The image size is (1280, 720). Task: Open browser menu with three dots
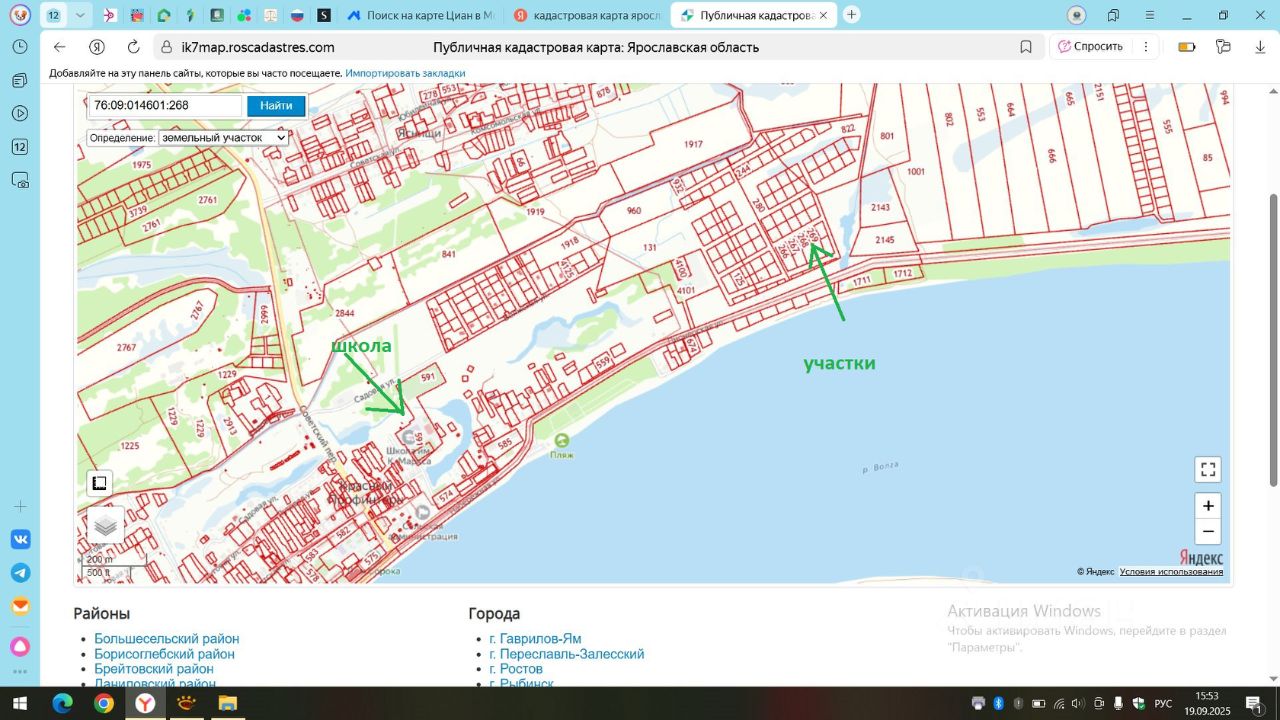pyautogui.click(x=1145, y=47)
